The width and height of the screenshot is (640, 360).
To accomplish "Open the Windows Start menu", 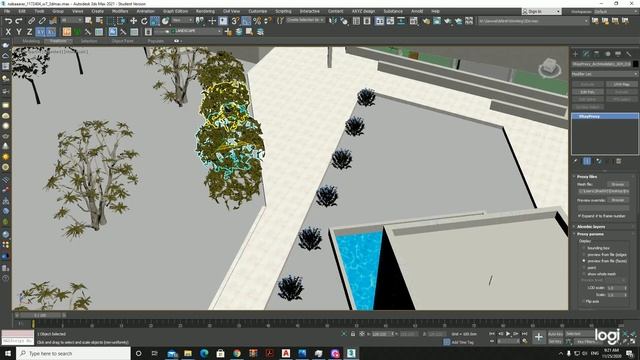I will (8, 353).
